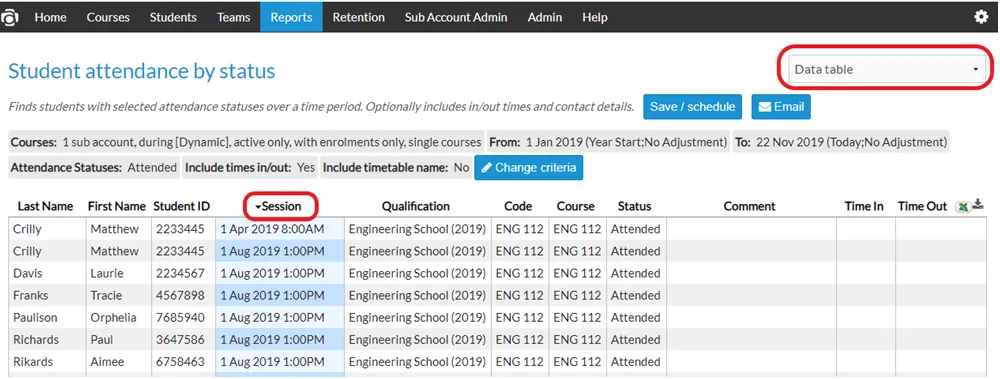The image size is (1000, 379).
Task: Click last name Rikards
Action: (33, 362)
